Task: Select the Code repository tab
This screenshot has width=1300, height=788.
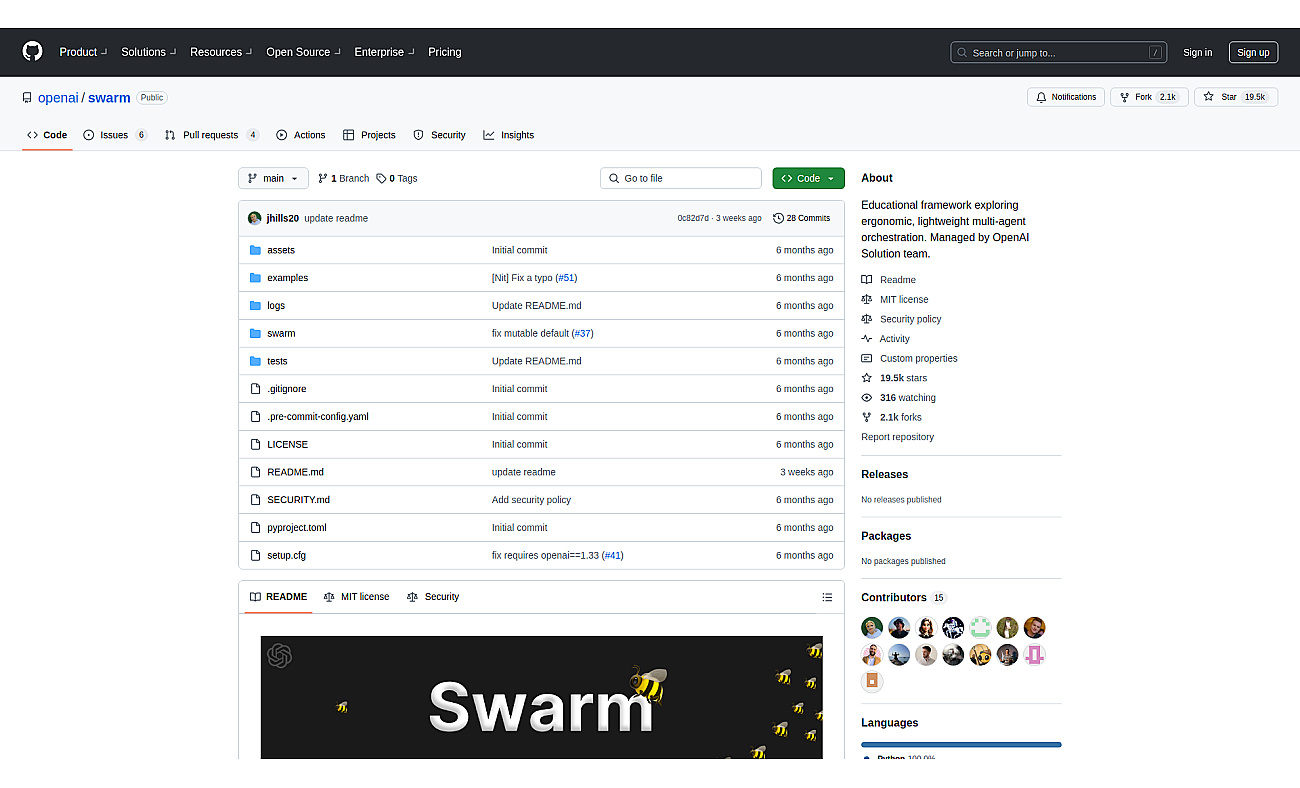Action: [x=47, y=135]
